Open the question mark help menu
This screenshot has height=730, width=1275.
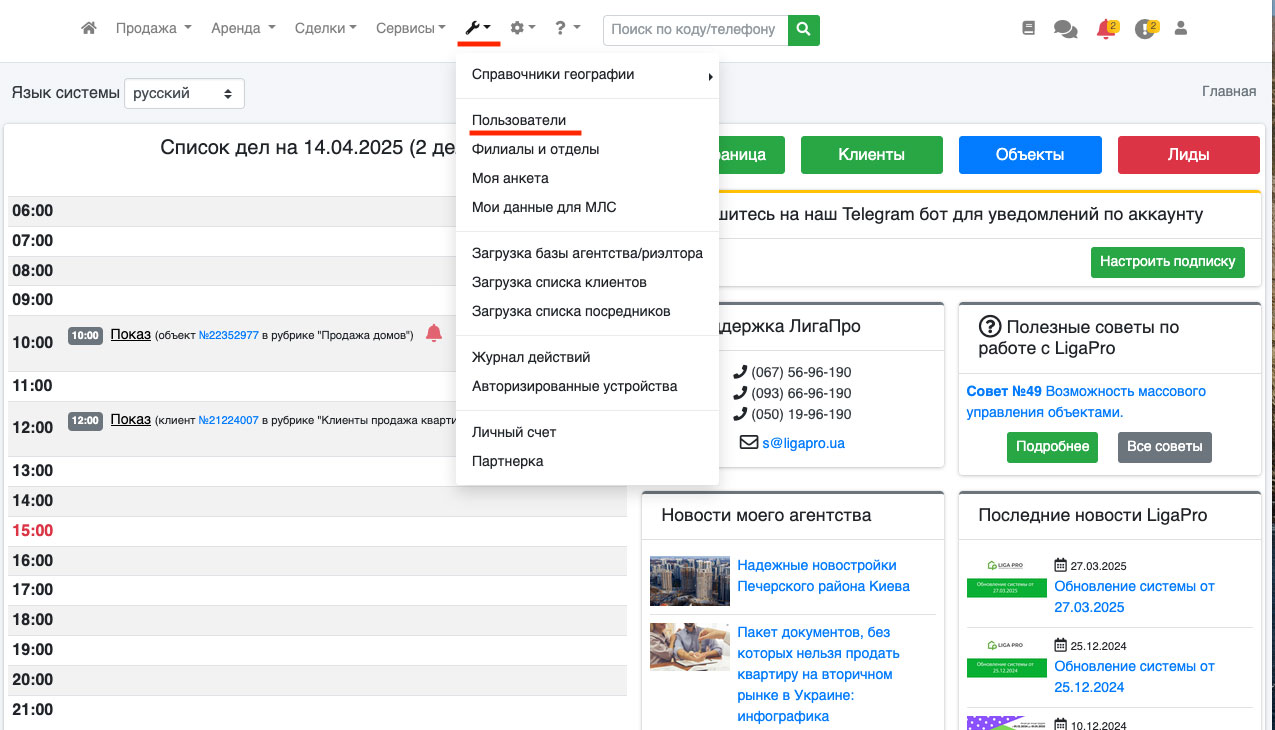(567, 29)
